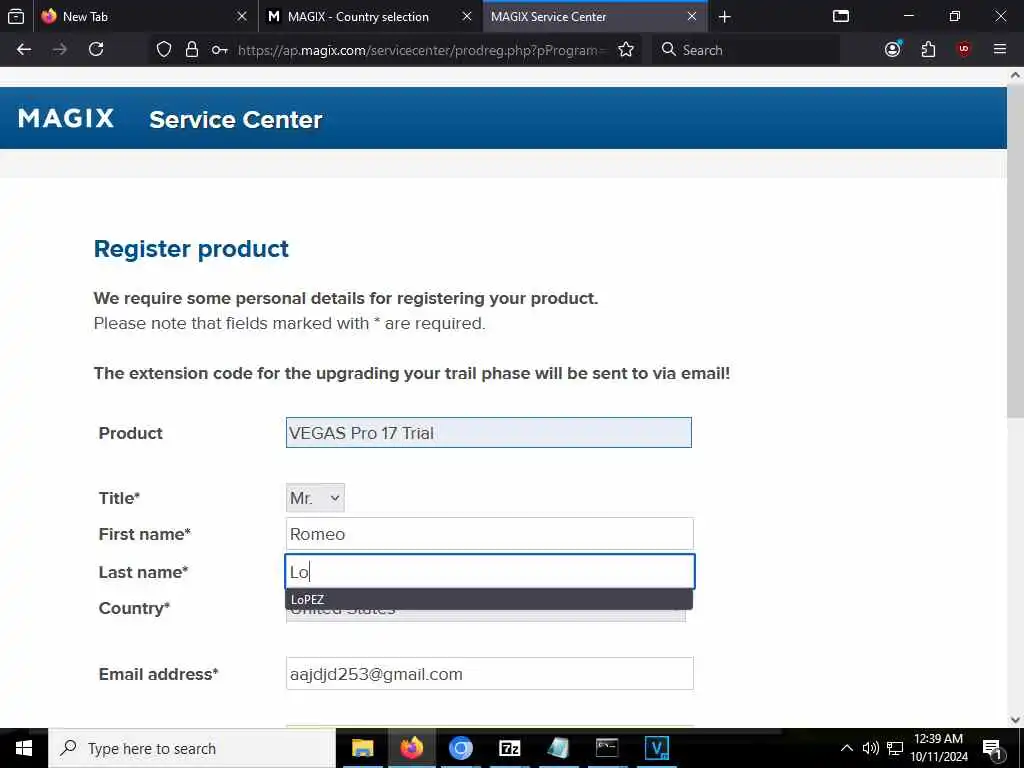Open the blue circular browser taskbar icon

(460, 748)
